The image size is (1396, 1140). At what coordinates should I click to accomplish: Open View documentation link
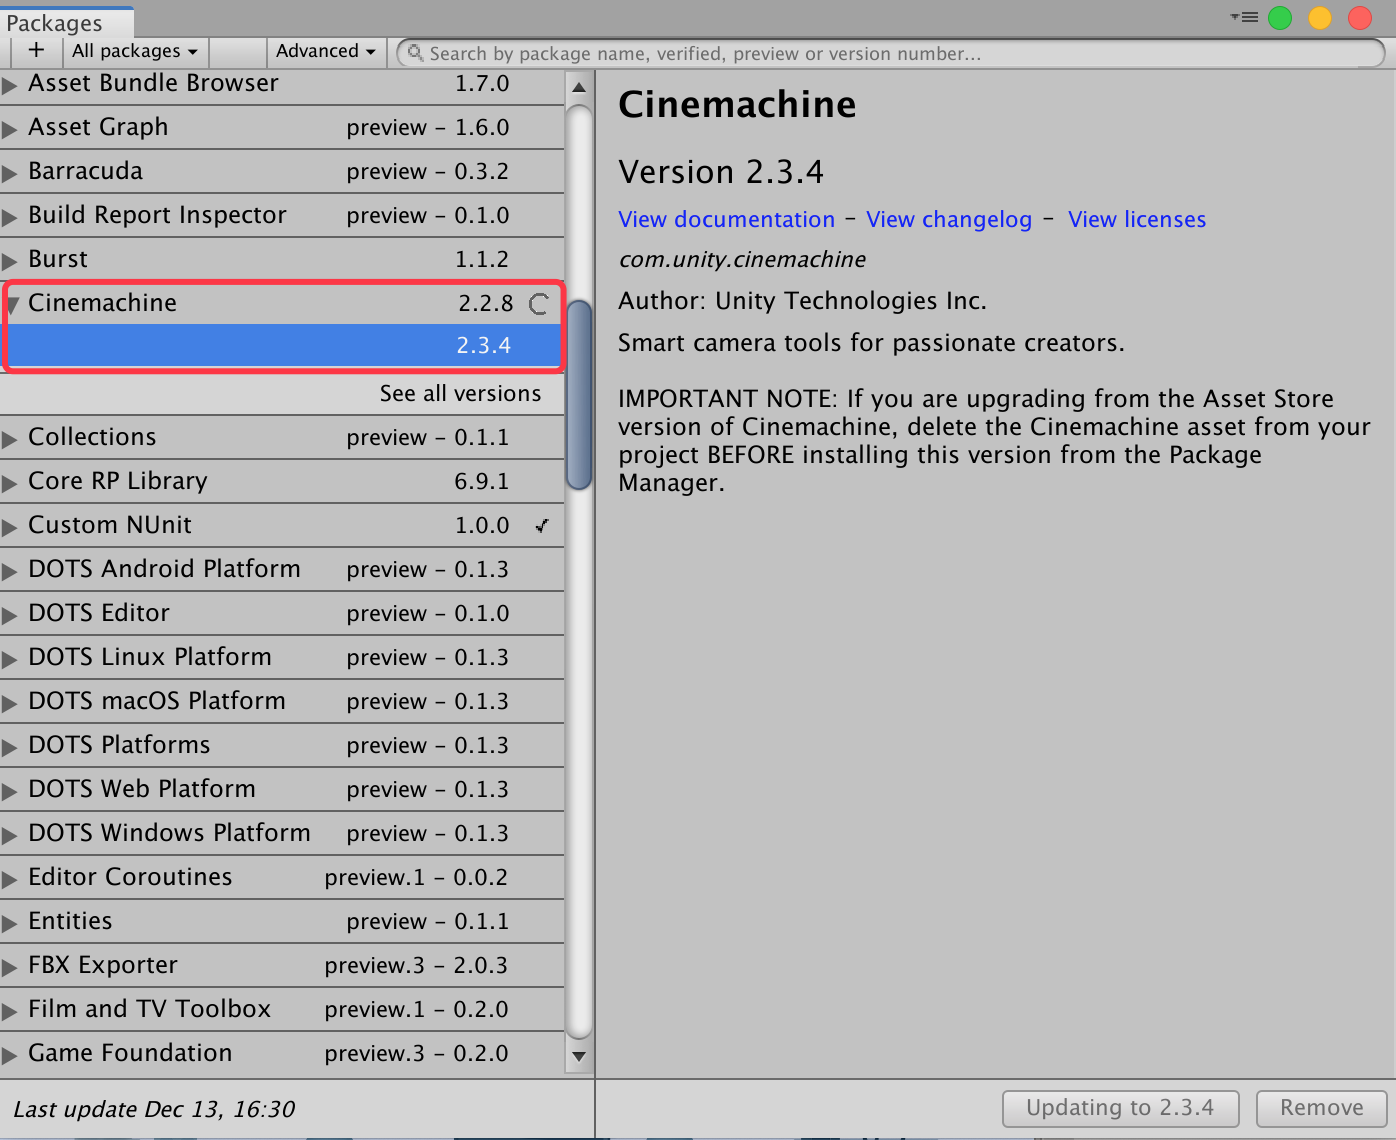(726, 220)
